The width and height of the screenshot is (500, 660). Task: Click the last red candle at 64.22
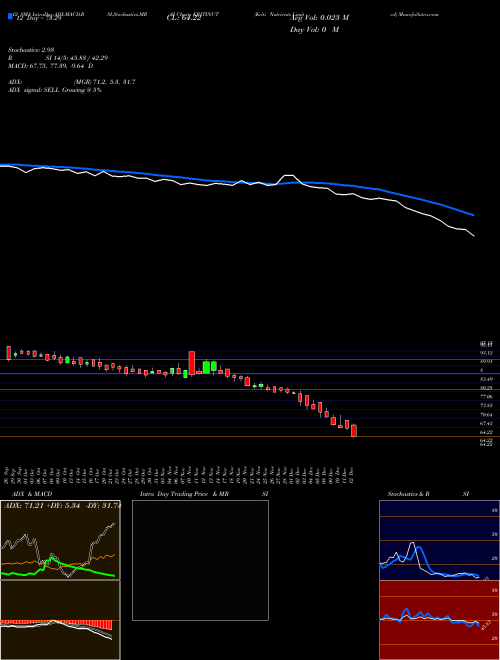click(x=354, y=431)
